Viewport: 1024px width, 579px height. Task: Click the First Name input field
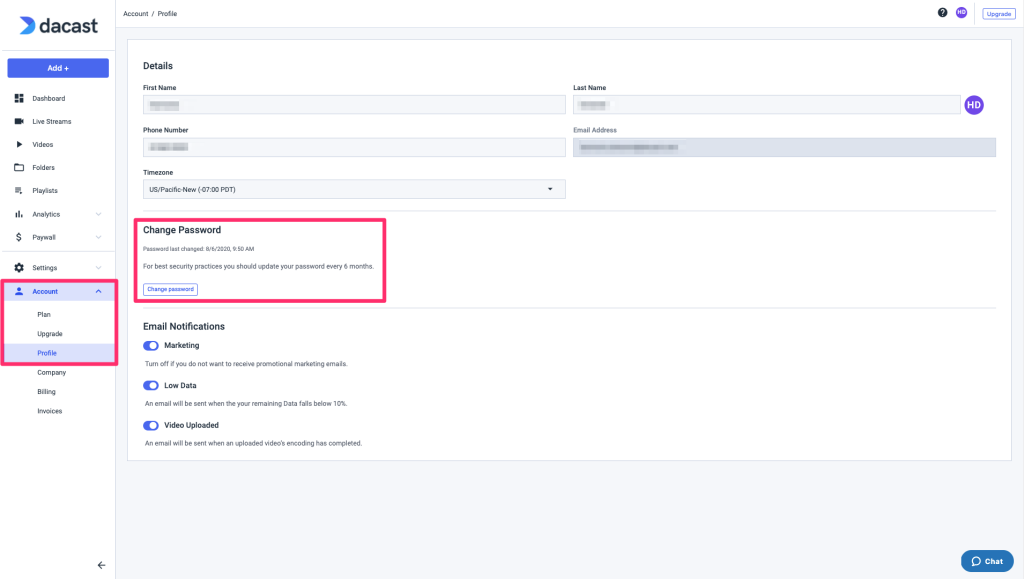pyautogui.click(x=354, y=104)
